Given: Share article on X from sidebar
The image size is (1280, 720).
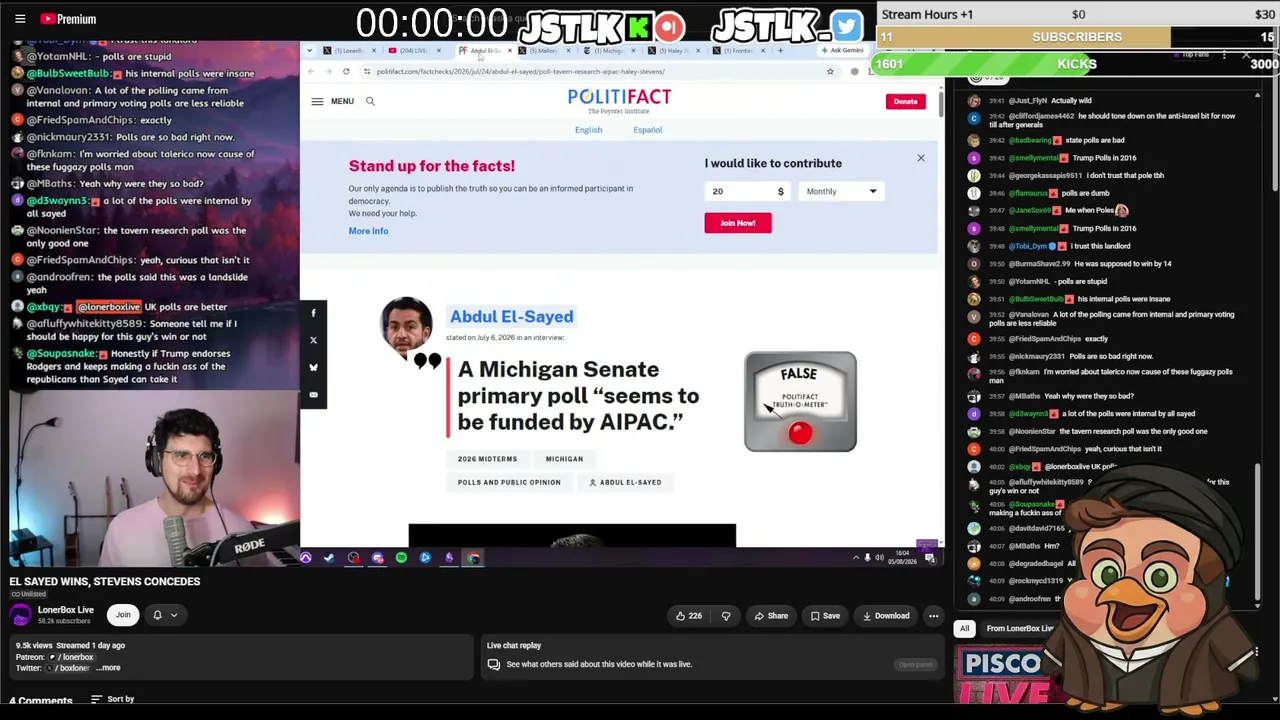Looking at the screenshot, I should tap(313, 340).
